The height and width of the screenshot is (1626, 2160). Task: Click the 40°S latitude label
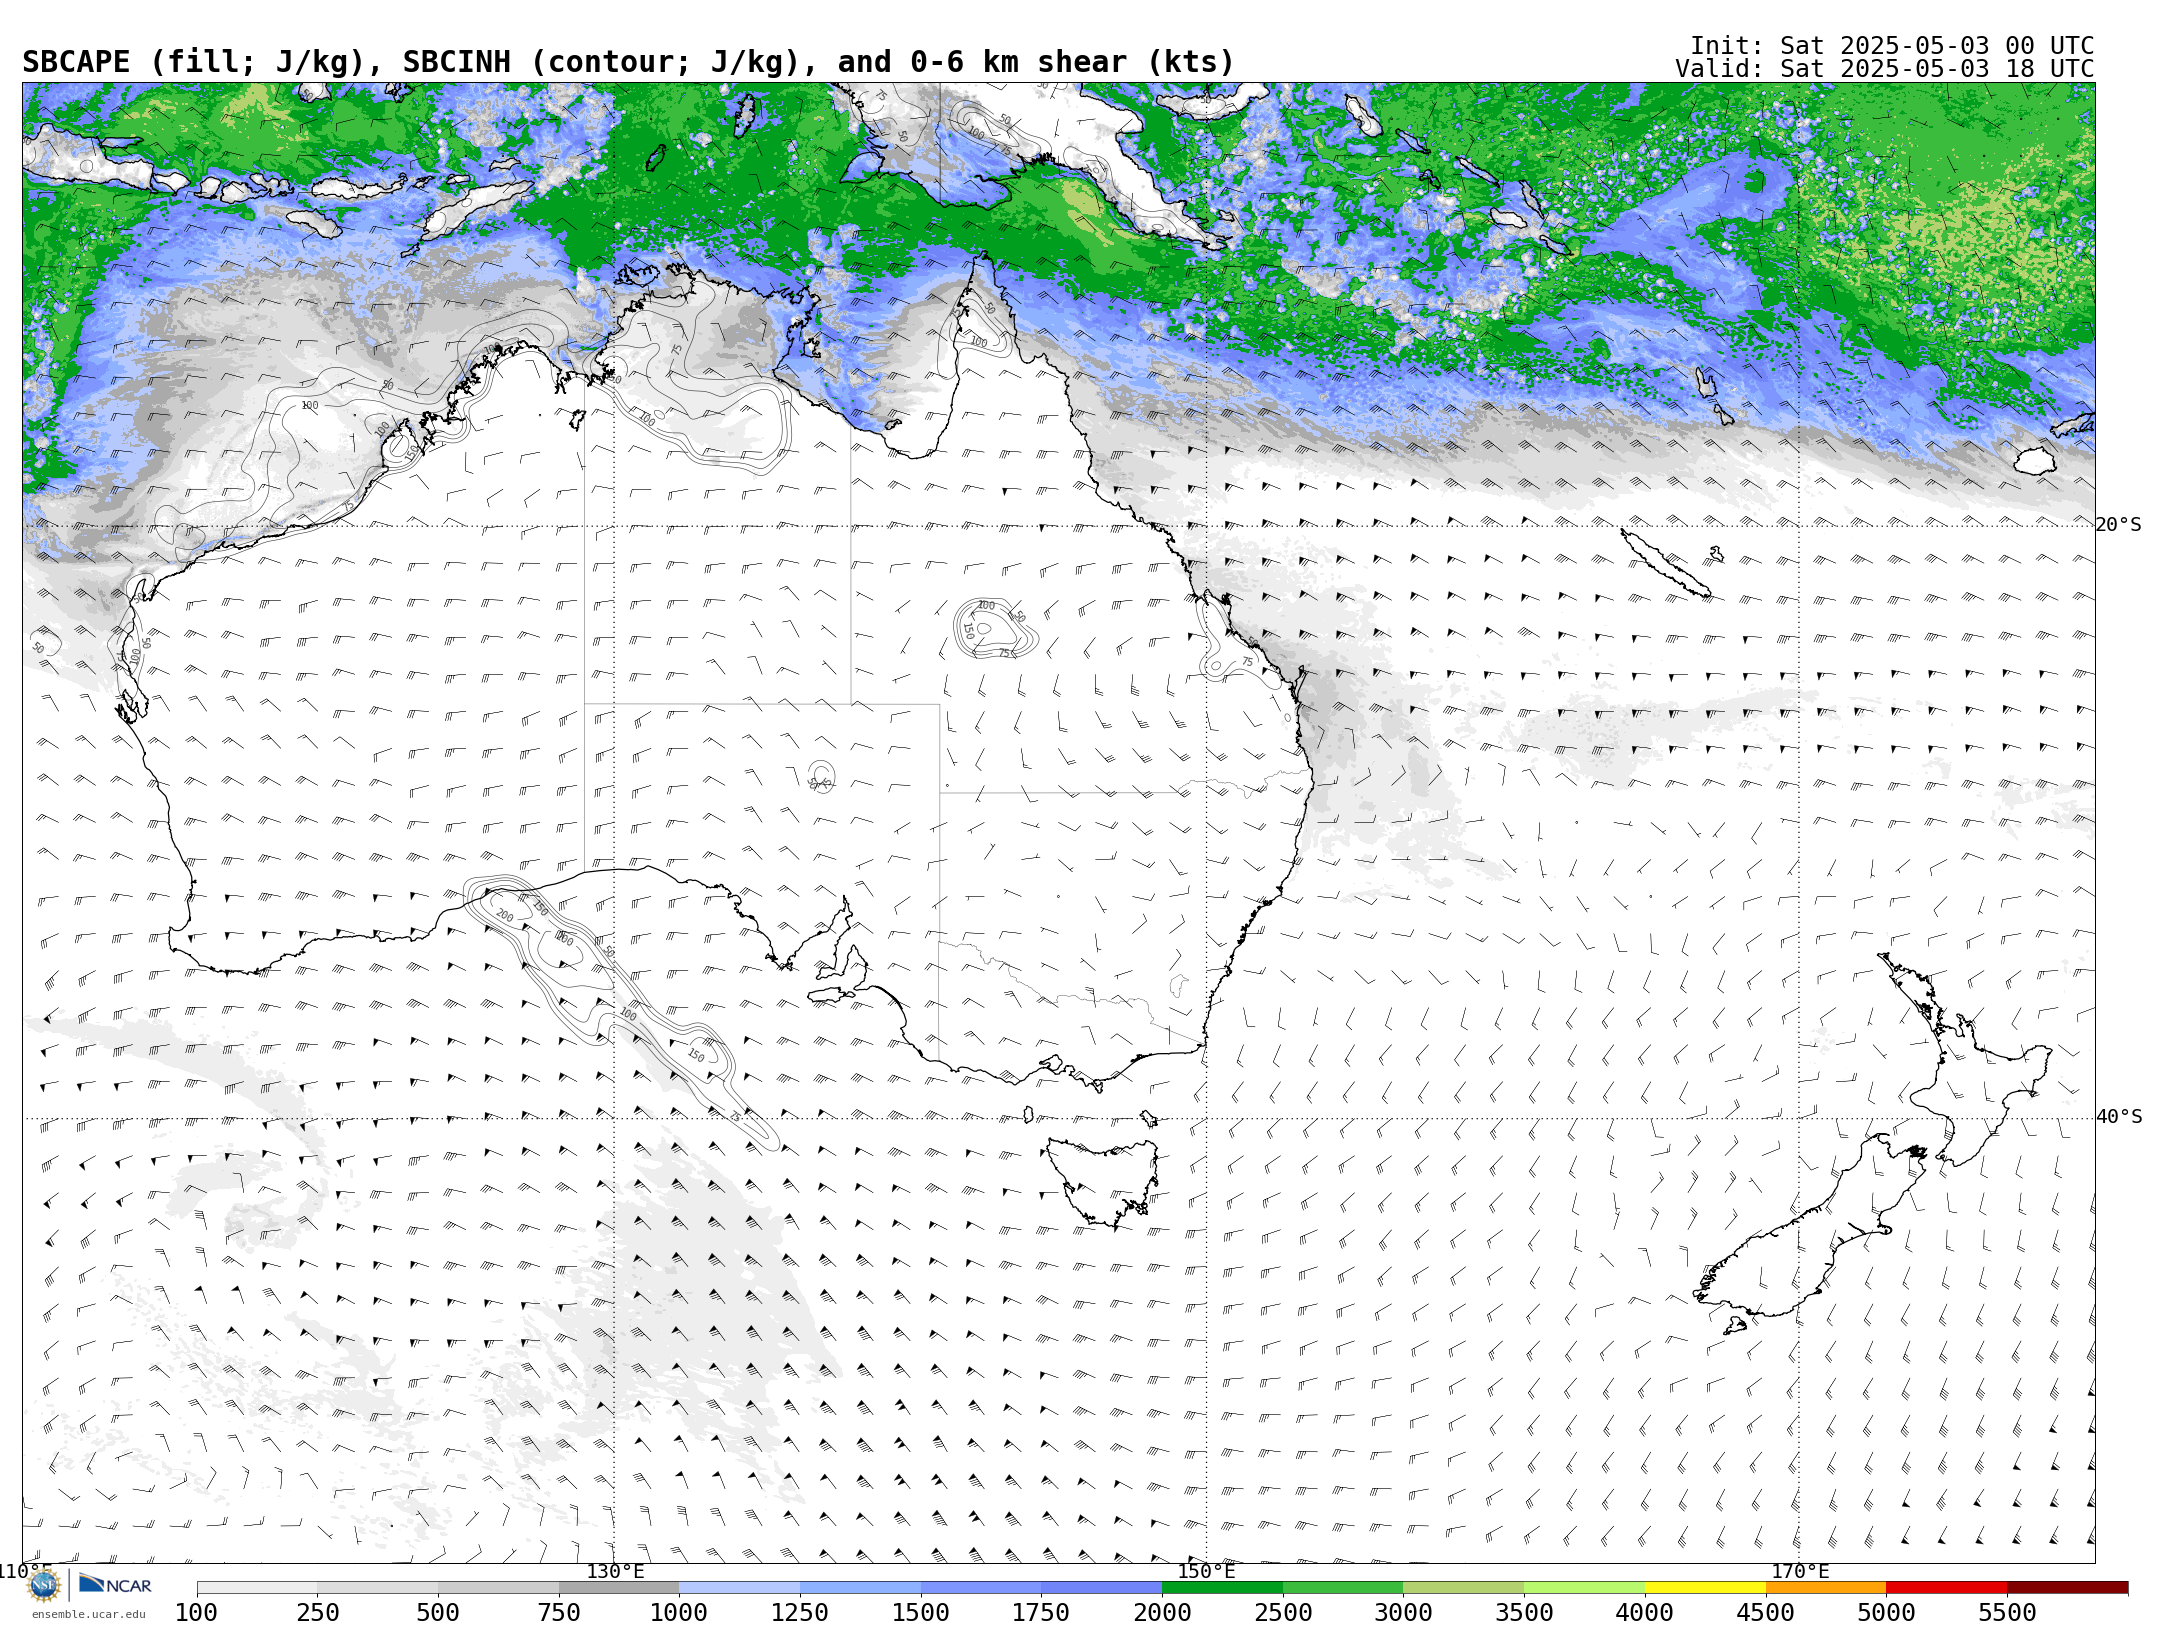click(2118, 1117)
